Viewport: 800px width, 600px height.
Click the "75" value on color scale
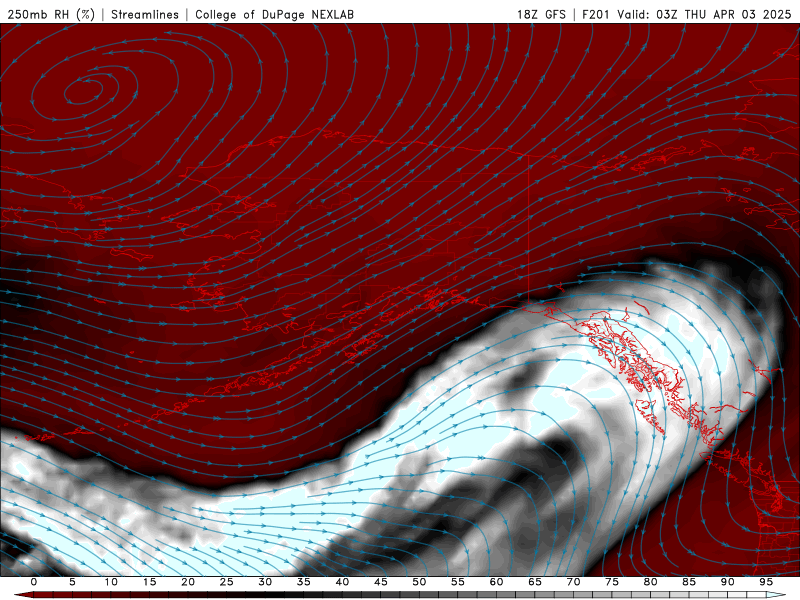612,582
